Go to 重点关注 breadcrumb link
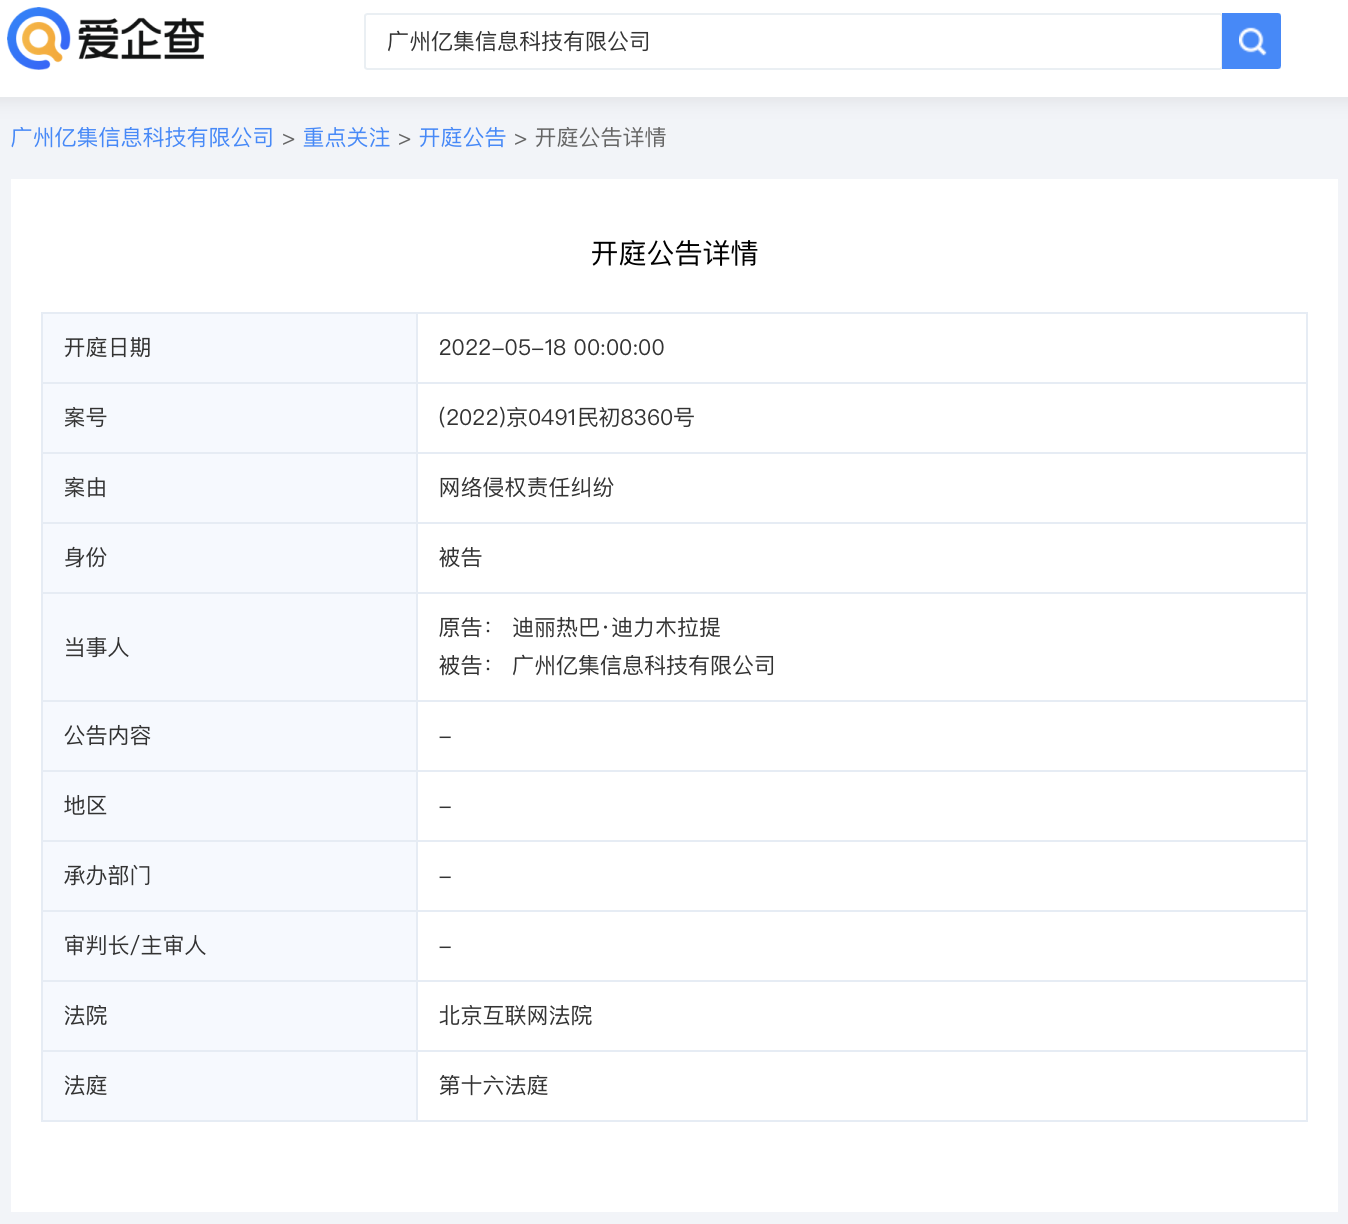 (347, 137)
